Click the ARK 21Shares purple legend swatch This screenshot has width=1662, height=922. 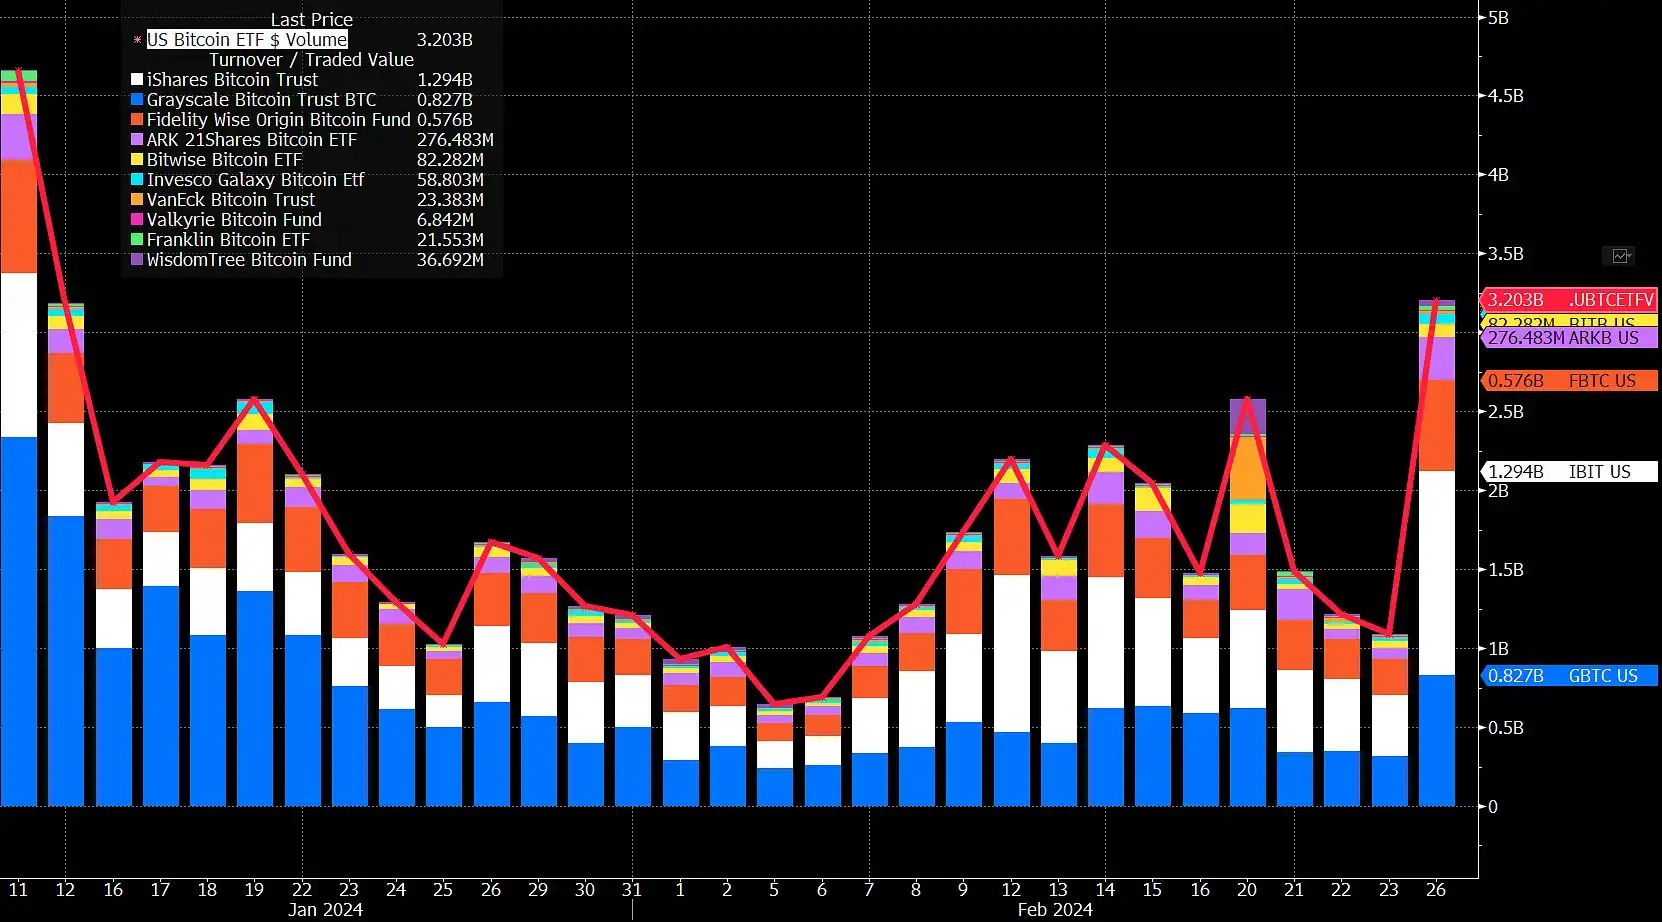coord(137,140)
